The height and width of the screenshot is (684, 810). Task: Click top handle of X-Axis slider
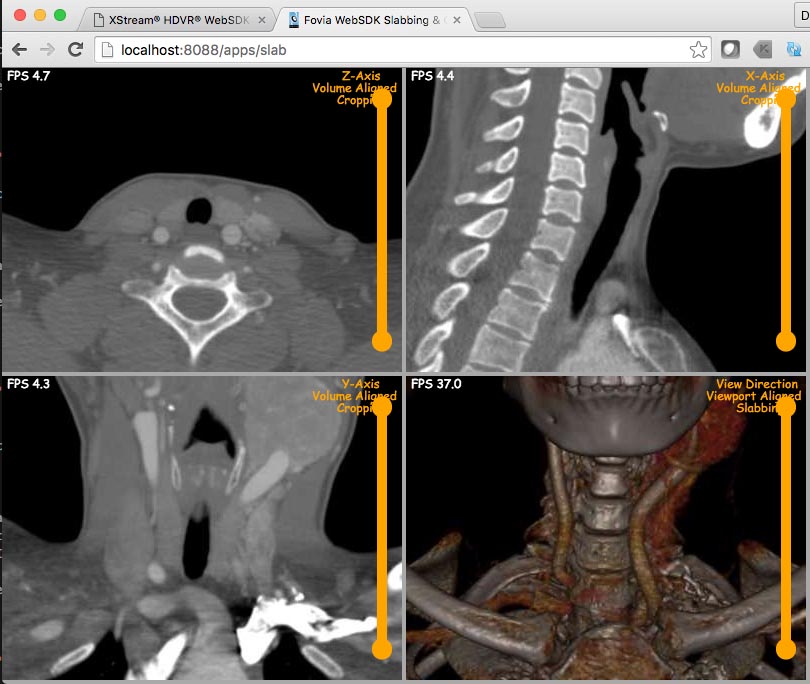785,98
